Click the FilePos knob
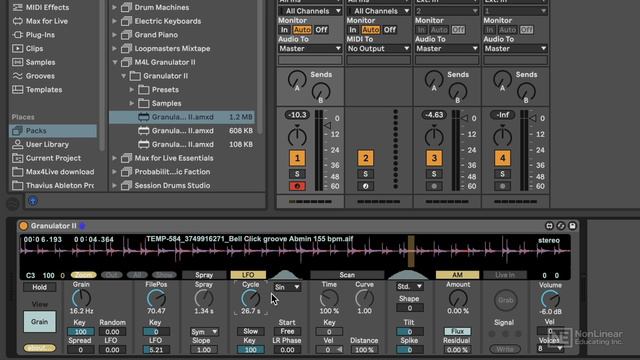This screenshot has width=640, height=360. (156, 298)
